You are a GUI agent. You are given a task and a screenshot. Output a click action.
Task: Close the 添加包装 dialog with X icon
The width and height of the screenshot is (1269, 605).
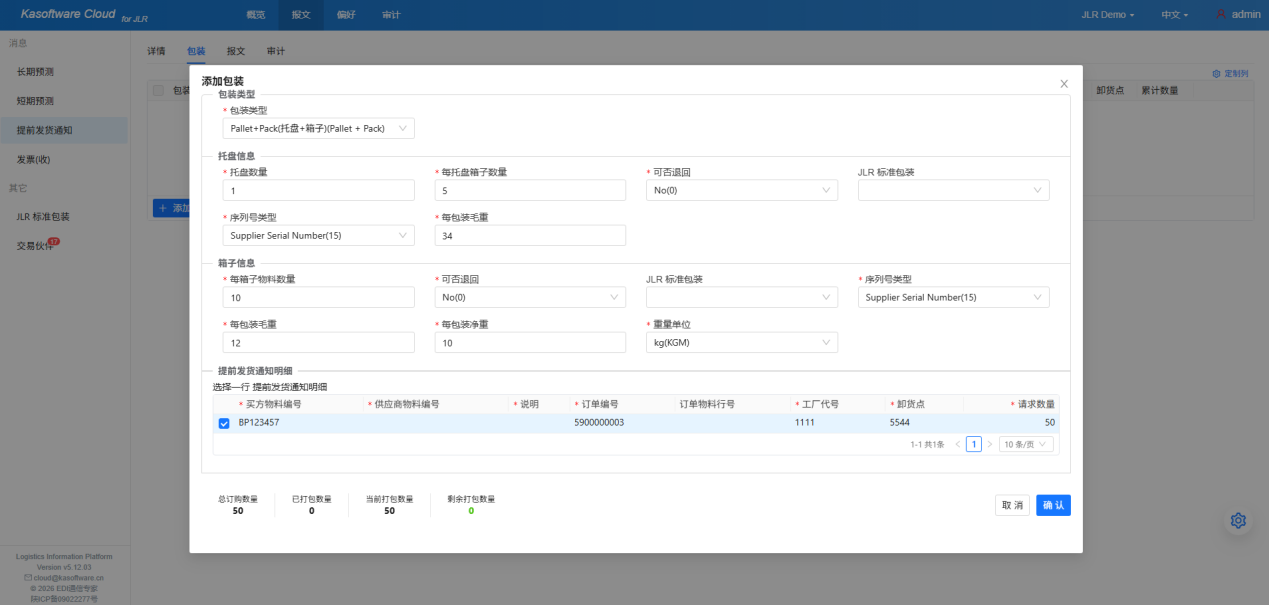[x=1064, y=84]
